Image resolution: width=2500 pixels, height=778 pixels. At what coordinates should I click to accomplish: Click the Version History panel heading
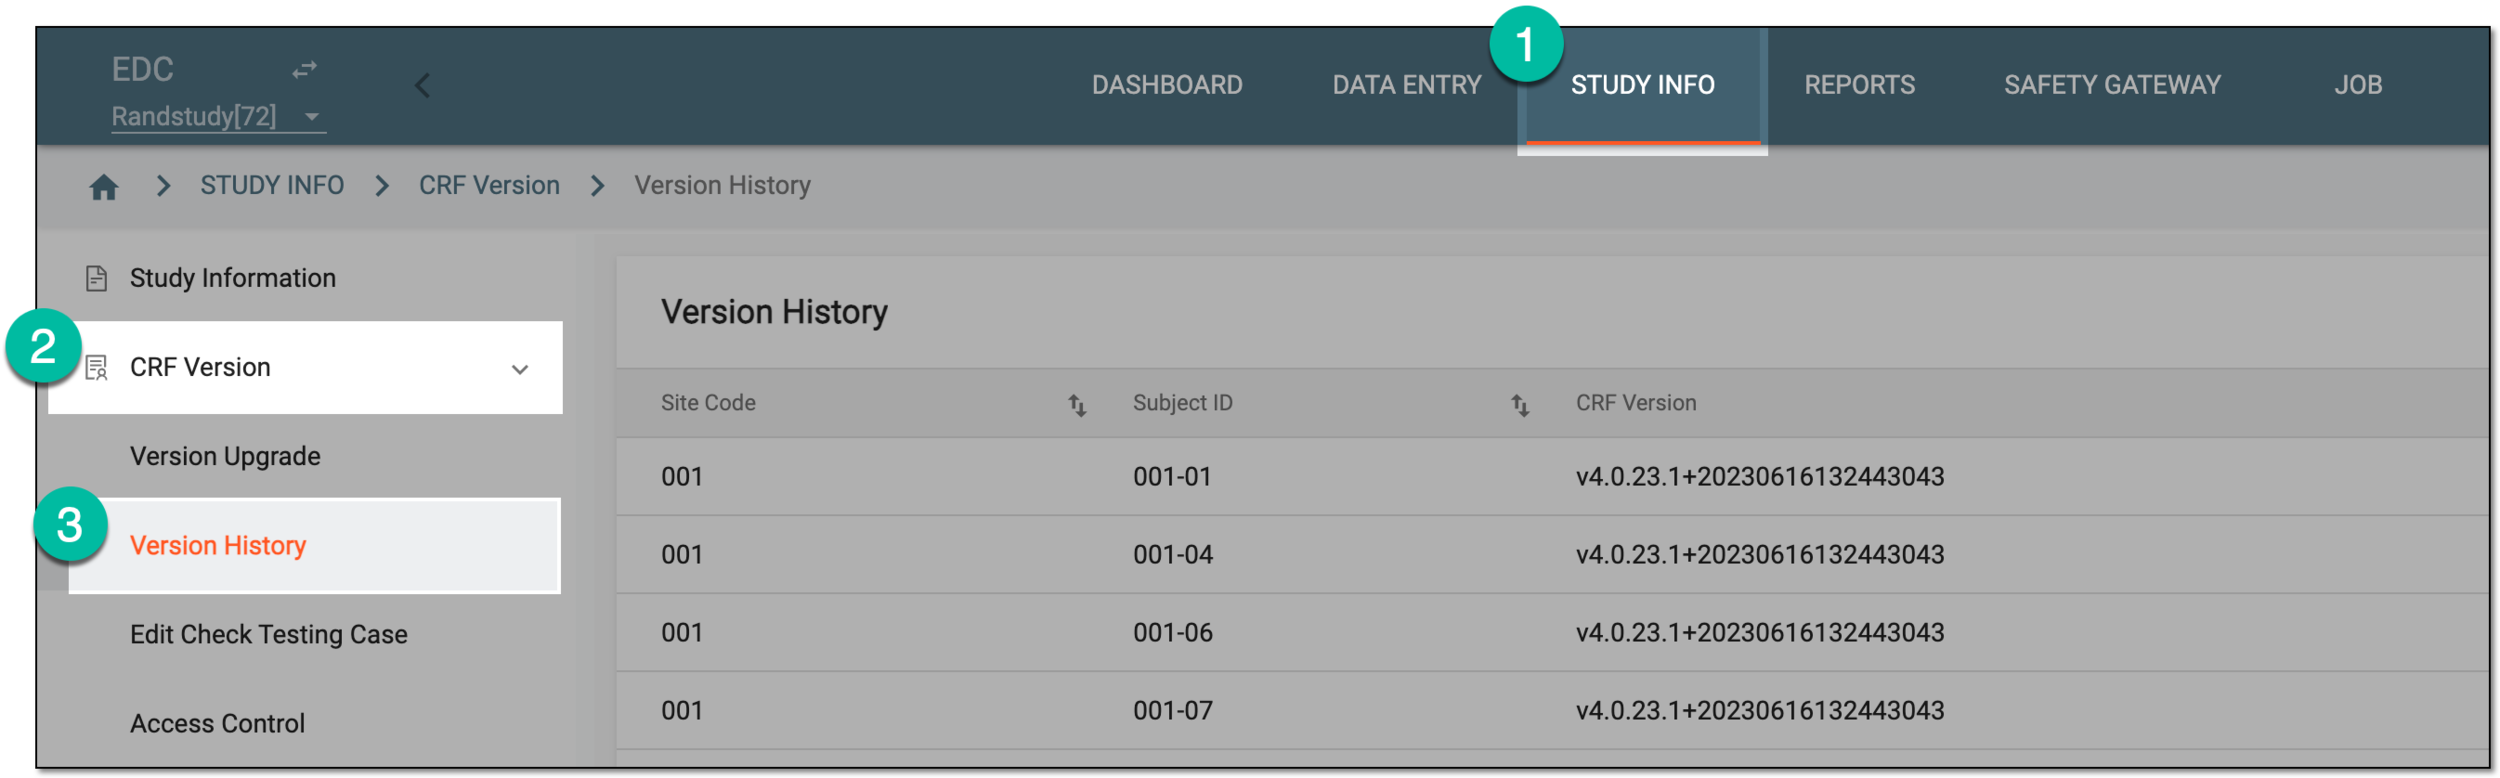774,313
